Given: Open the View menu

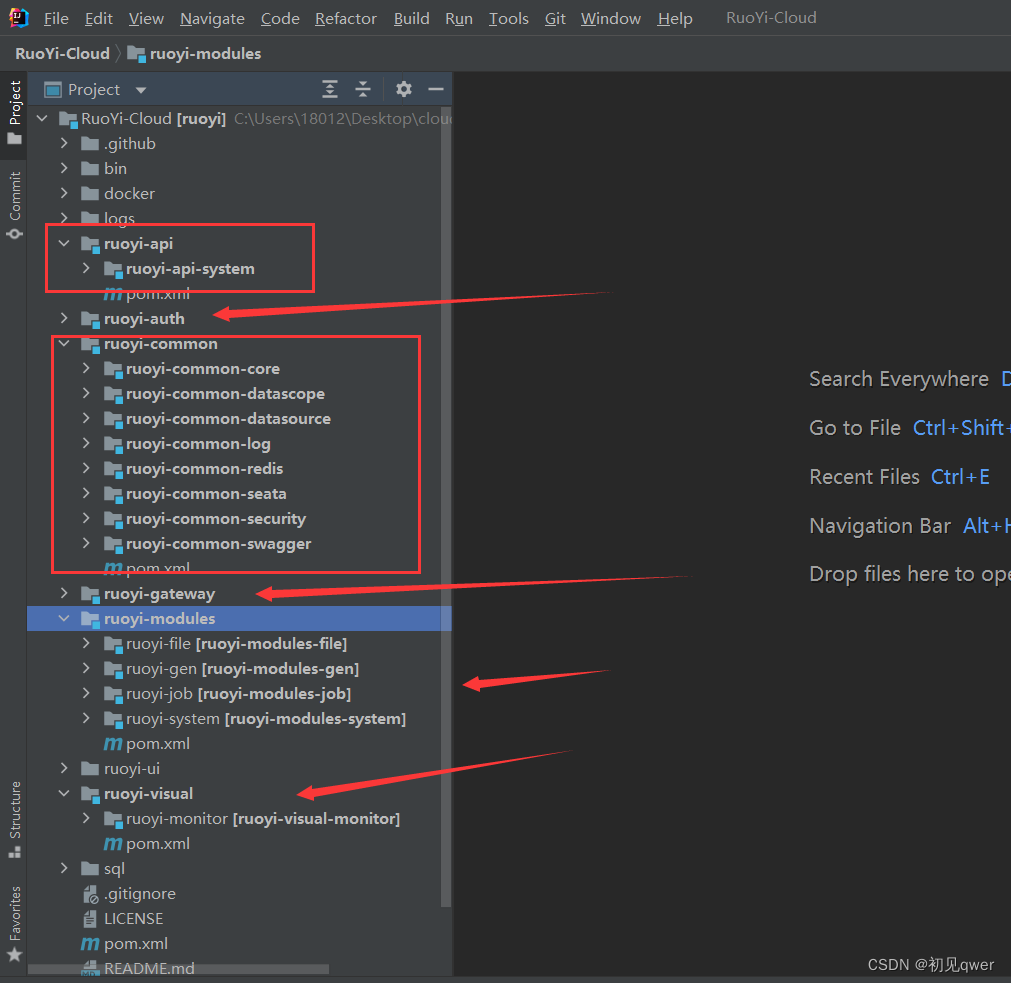Looking at the screenshot, I should [x=146, y=19].
